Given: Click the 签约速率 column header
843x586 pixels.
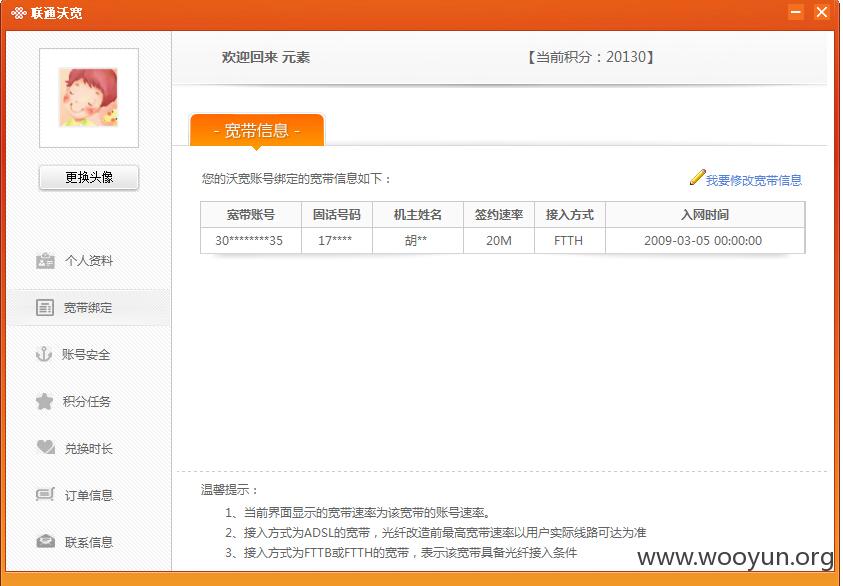Looking at the screenshot, I should (x=499, y=215).
